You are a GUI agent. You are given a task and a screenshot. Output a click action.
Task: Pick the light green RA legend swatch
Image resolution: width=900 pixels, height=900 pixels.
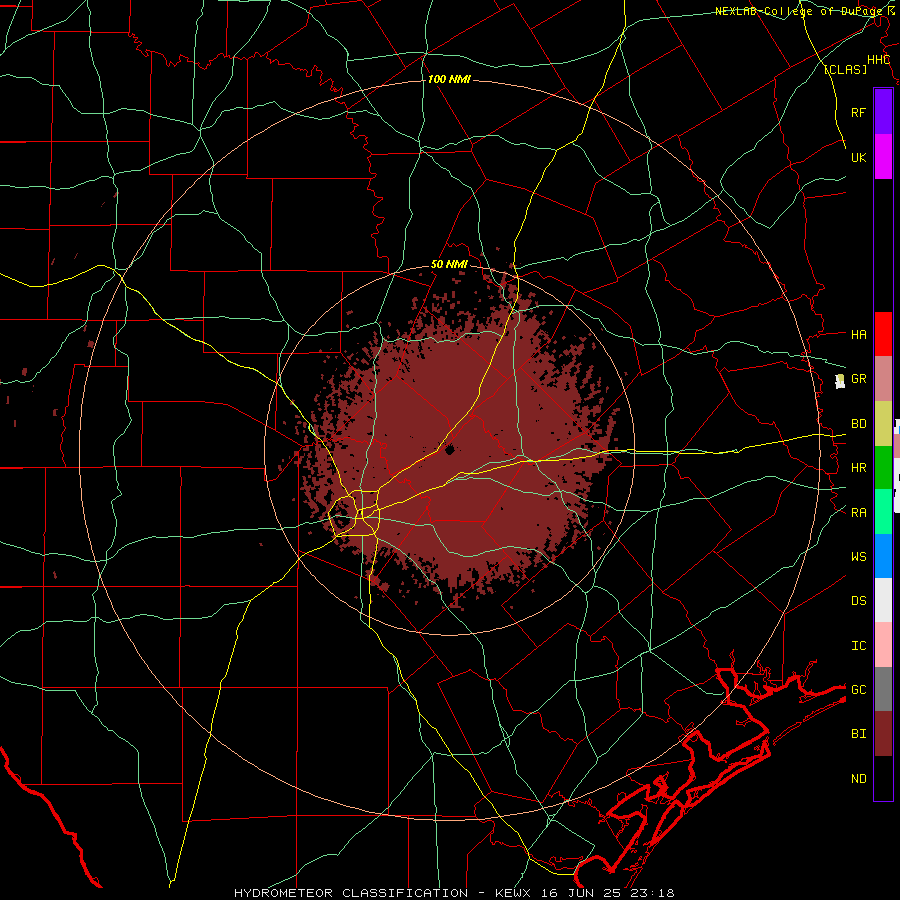(883, 512)
